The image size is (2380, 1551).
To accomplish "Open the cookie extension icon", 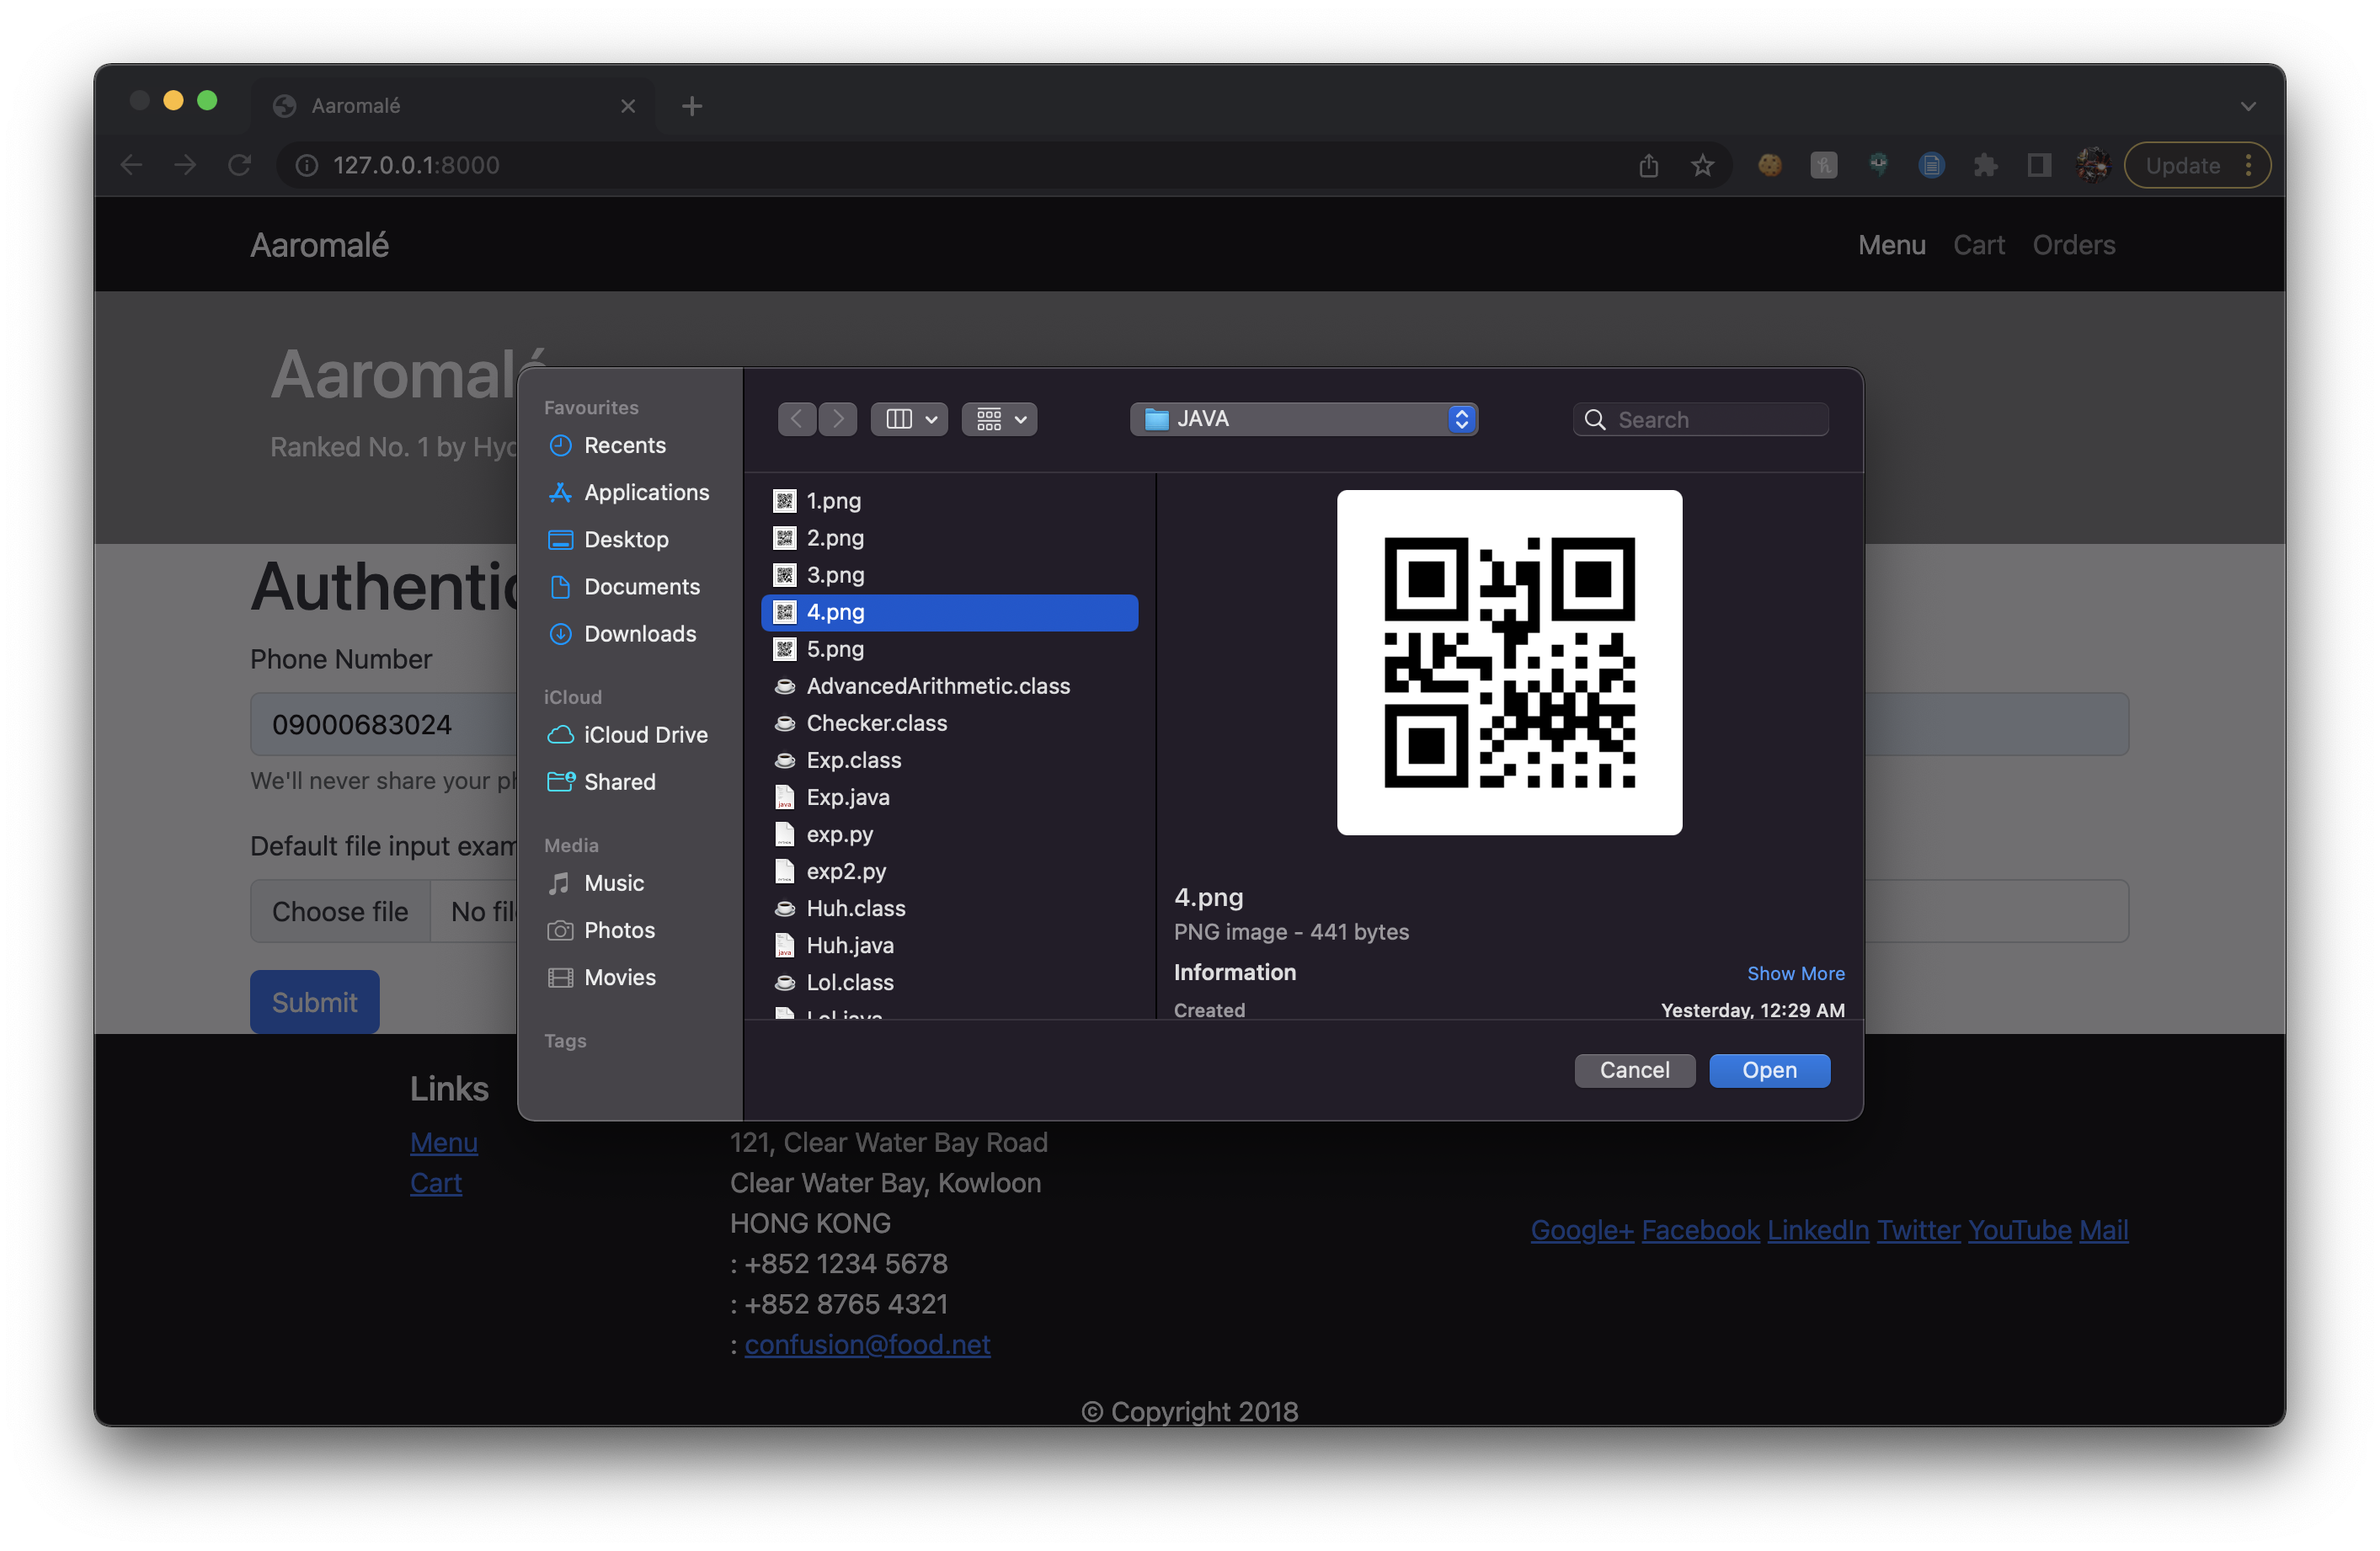I will tap(1770, 165).
